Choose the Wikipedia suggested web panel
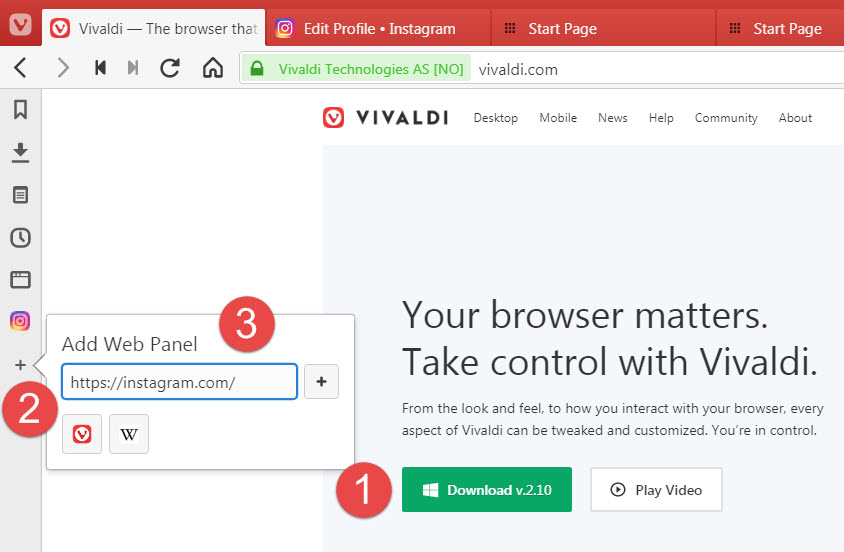The width and height of the screenshot is (844, 552). [x=129, y=434]
